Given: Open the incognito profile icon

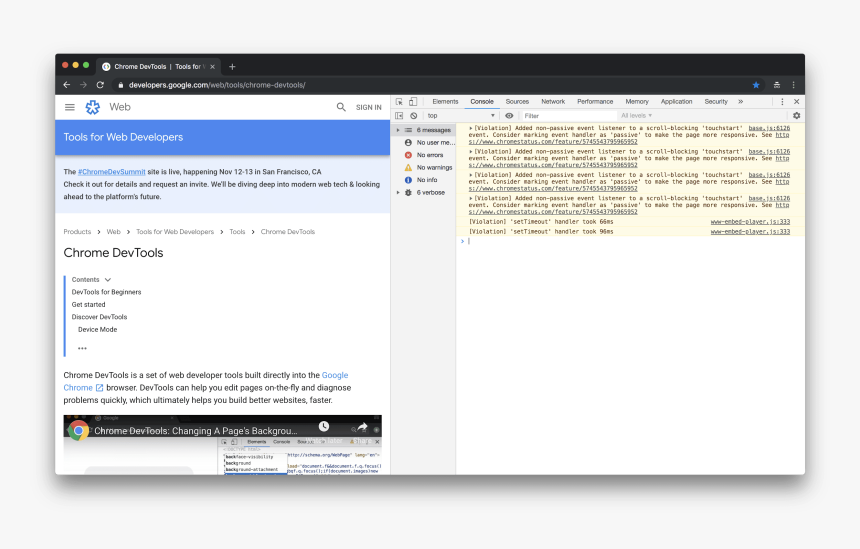Looking at the screenshot, I should point(777,85).
